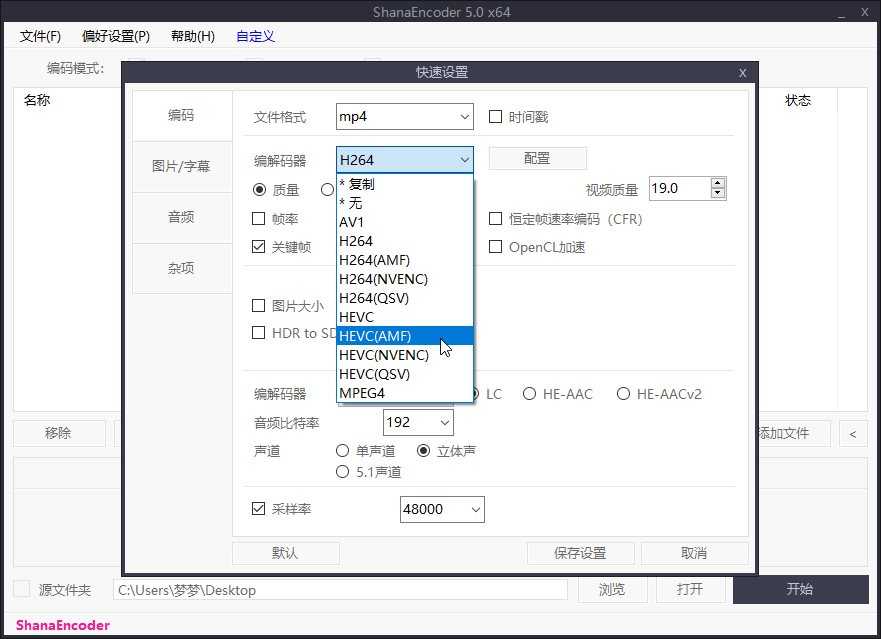Enable the 时间戳 timestamp checkbox

[x=495, y=116]
